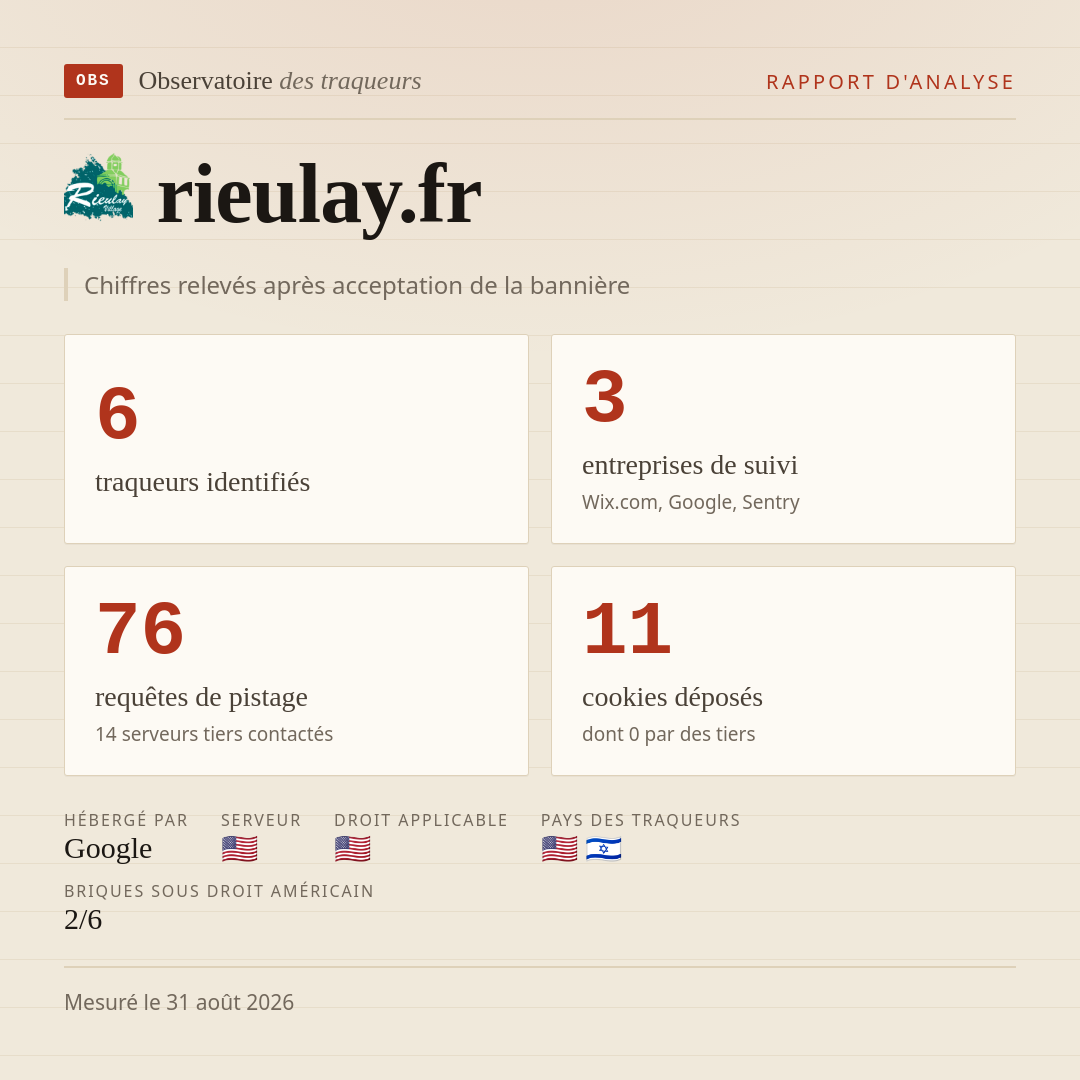The height and width of the screenshot is (1080, 1080).
Task: Click the US flag under Serveur
Action: 240,849
